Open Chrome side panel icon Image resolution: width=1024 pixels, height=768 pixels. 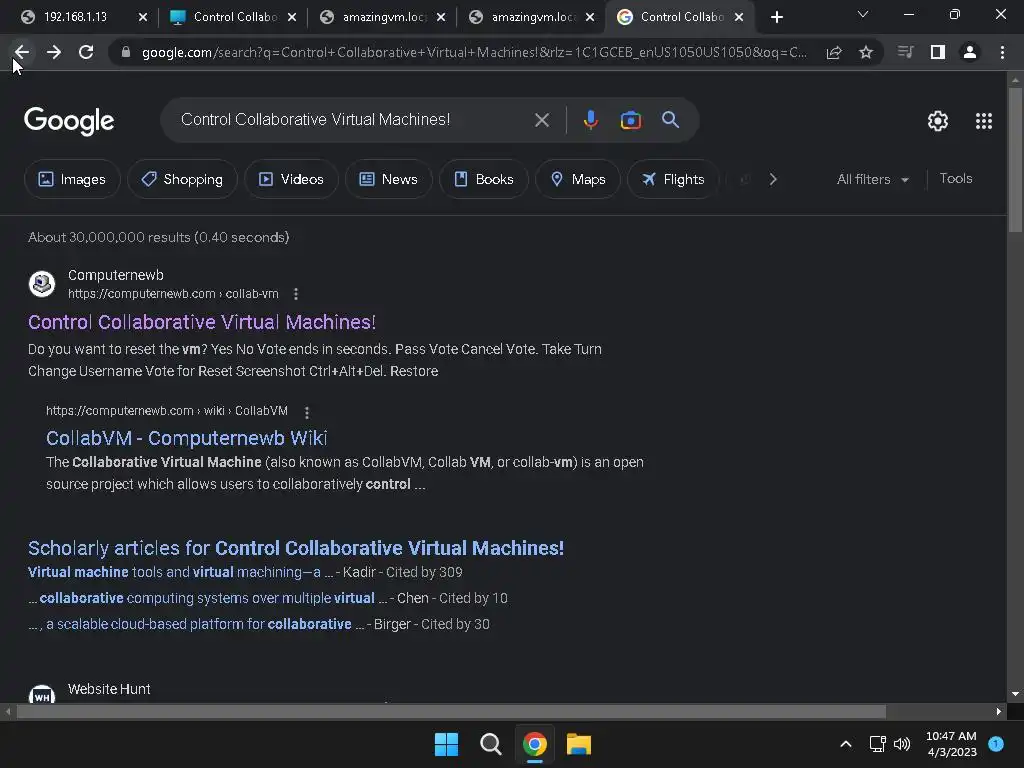click(938, 52)
